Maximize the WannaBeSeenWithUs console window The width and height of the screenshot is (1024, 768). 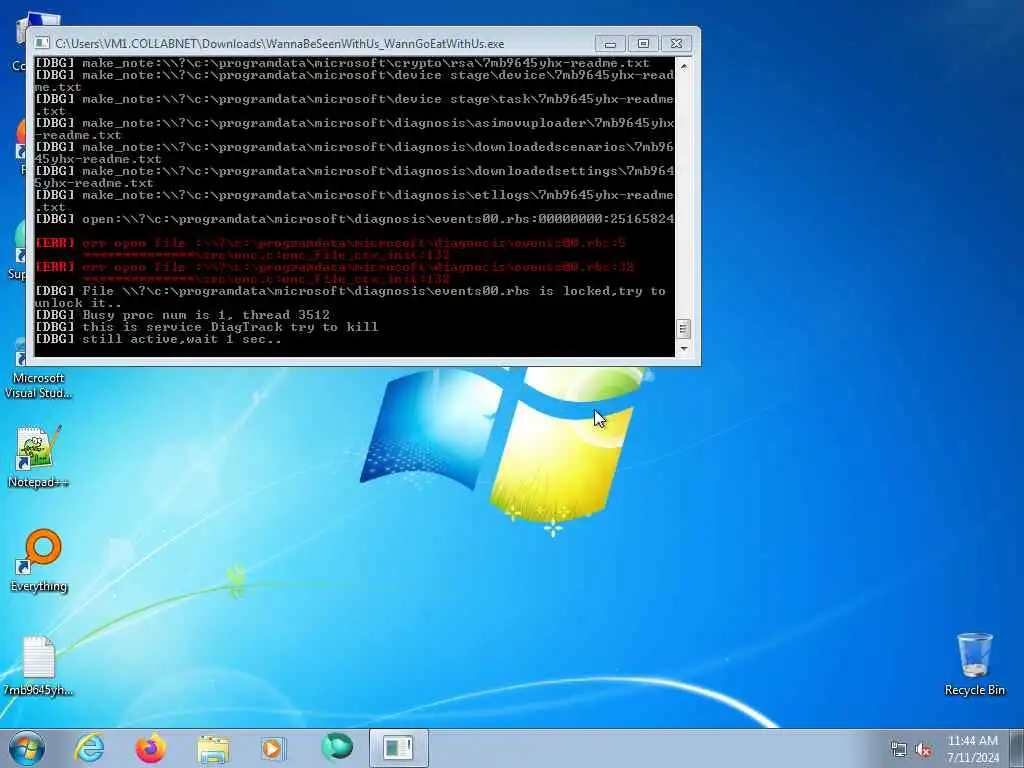point(643,44)
